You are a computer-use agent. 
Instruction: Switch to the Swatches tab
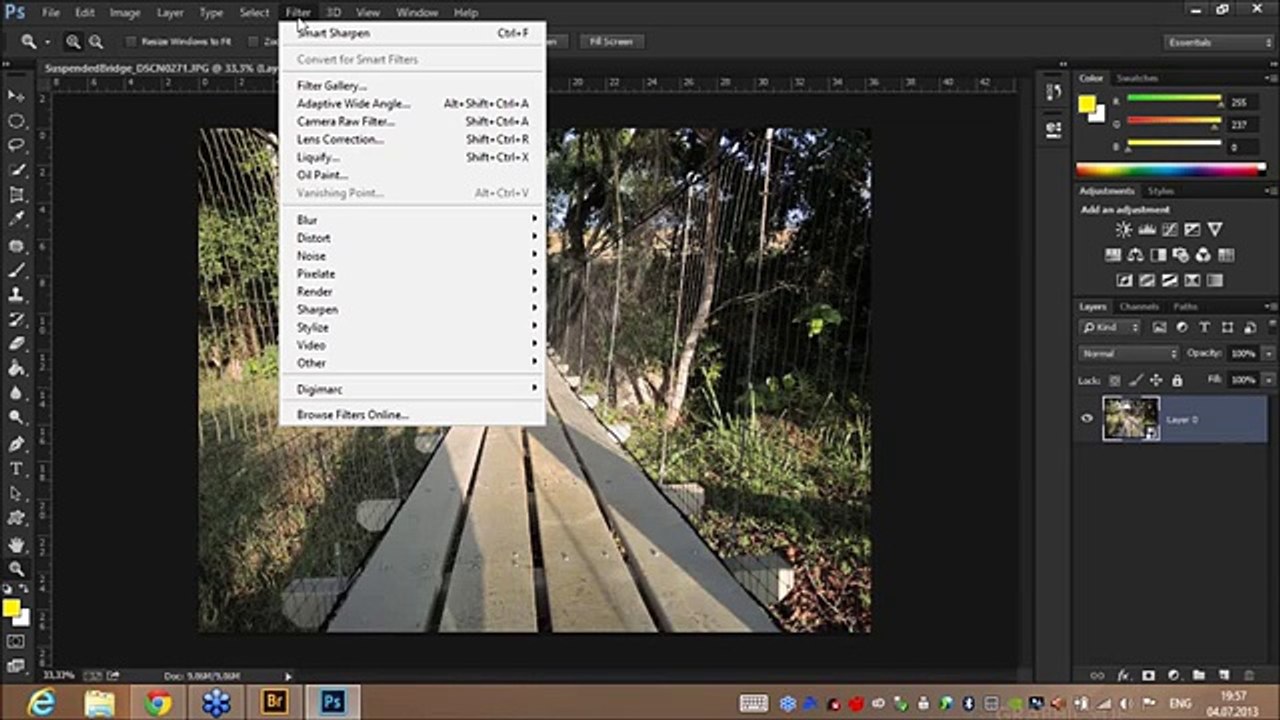1137,78
